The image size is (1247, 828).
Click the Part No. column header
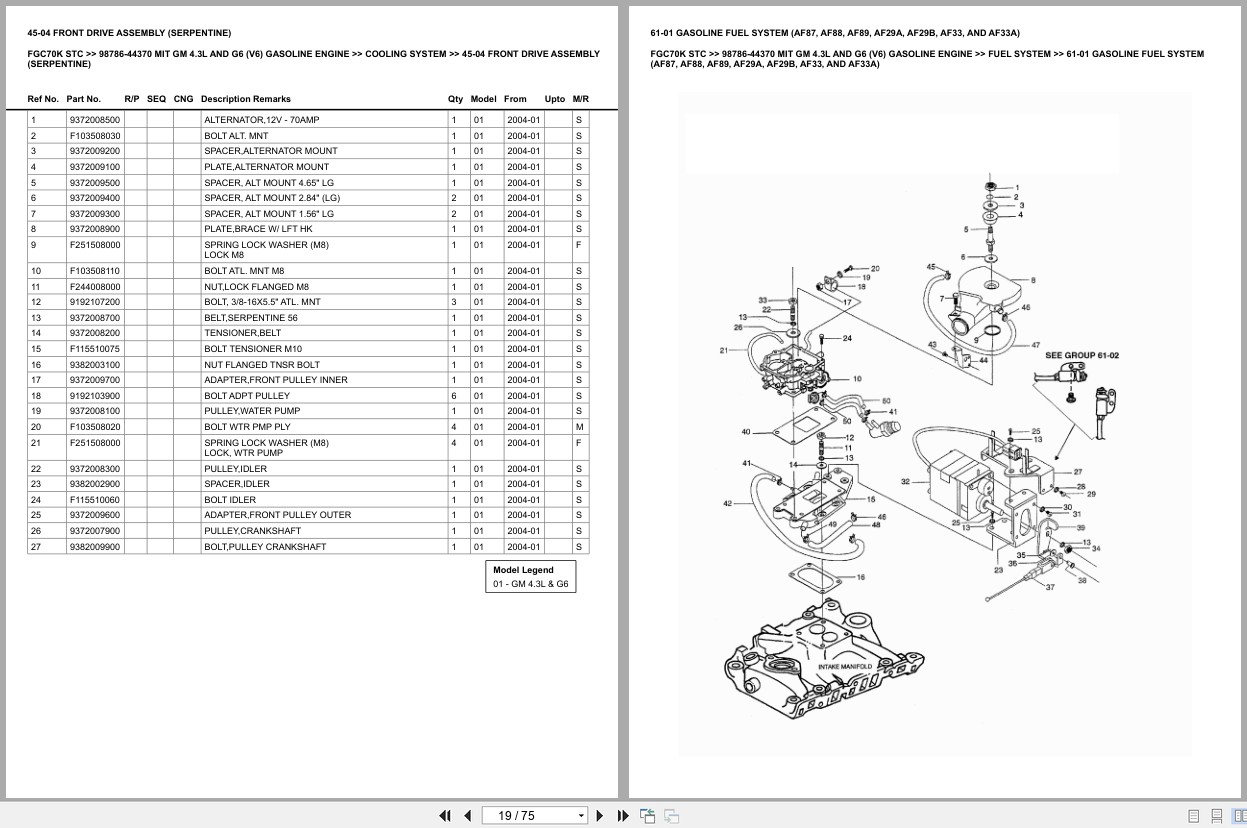coord(84,99)
